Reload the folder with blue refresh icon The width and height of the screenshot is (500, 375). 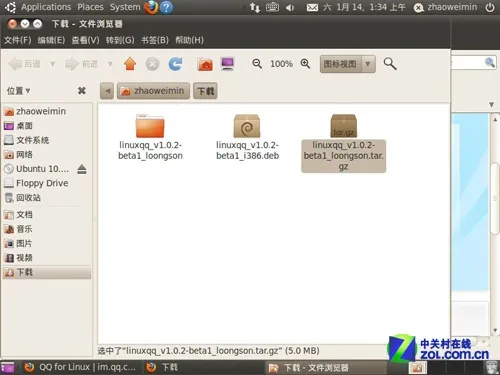pyautogui.click(x=175, y=64)
